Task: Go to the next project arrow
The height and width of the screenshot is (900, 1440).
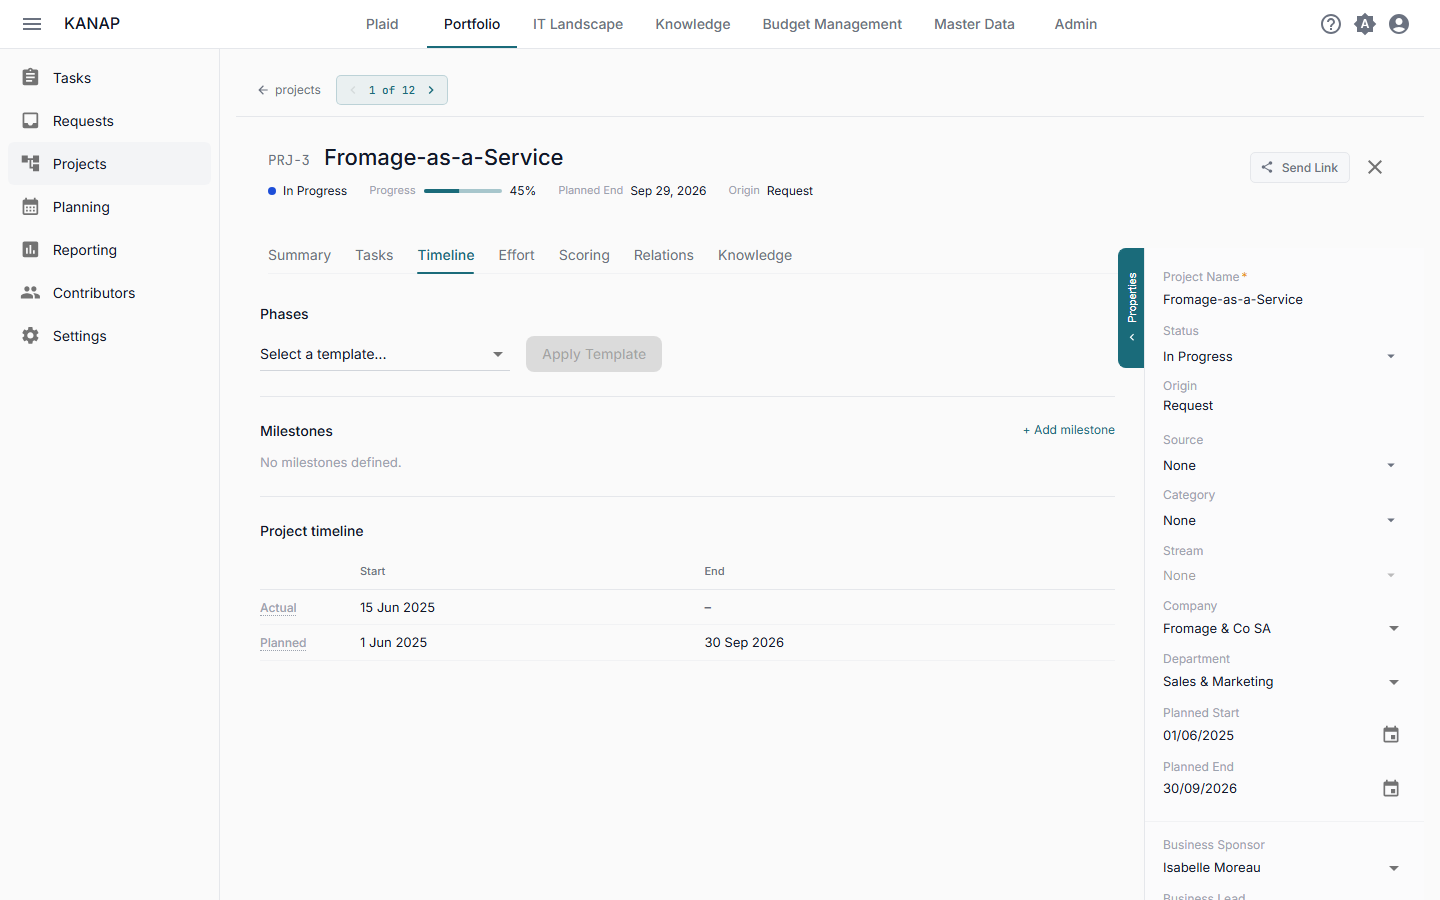Action: coord(431,90)
